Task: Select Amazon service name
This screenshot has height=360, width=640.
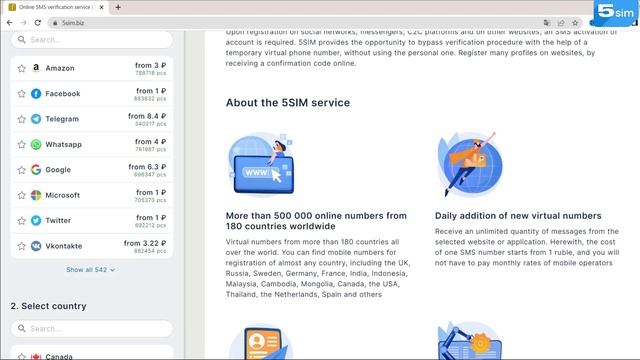Action: pyautogui.click(x=60, y=68)
